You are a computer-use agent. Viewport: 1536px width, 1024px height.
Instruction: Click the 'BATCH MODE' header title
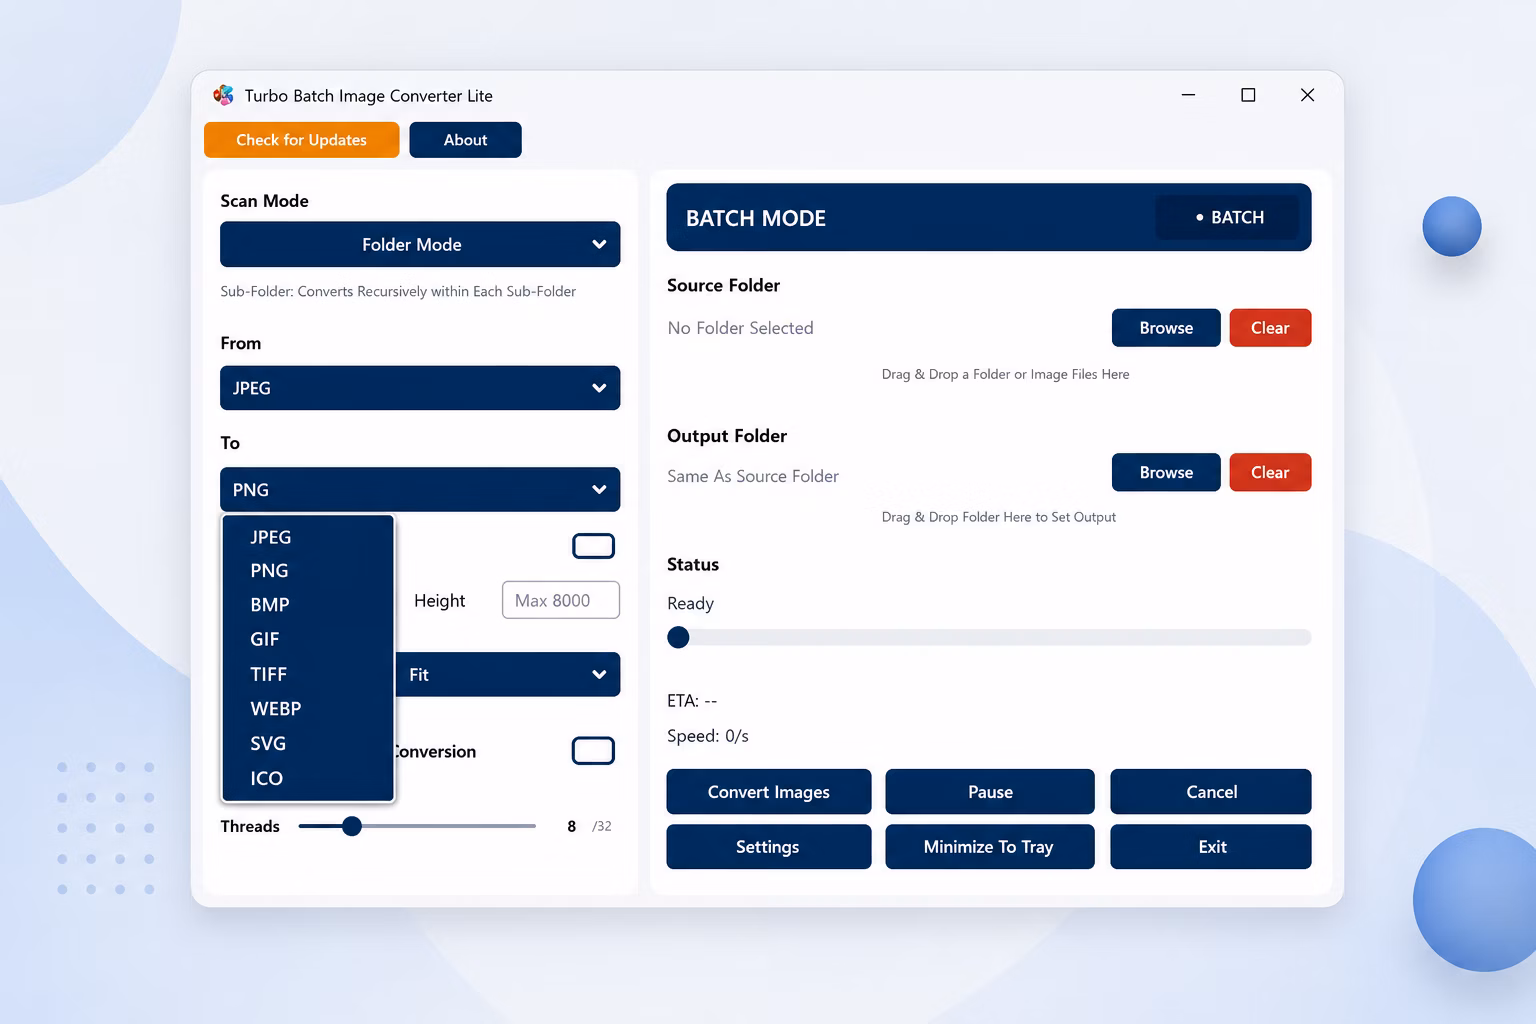click(x=756, y=218)
